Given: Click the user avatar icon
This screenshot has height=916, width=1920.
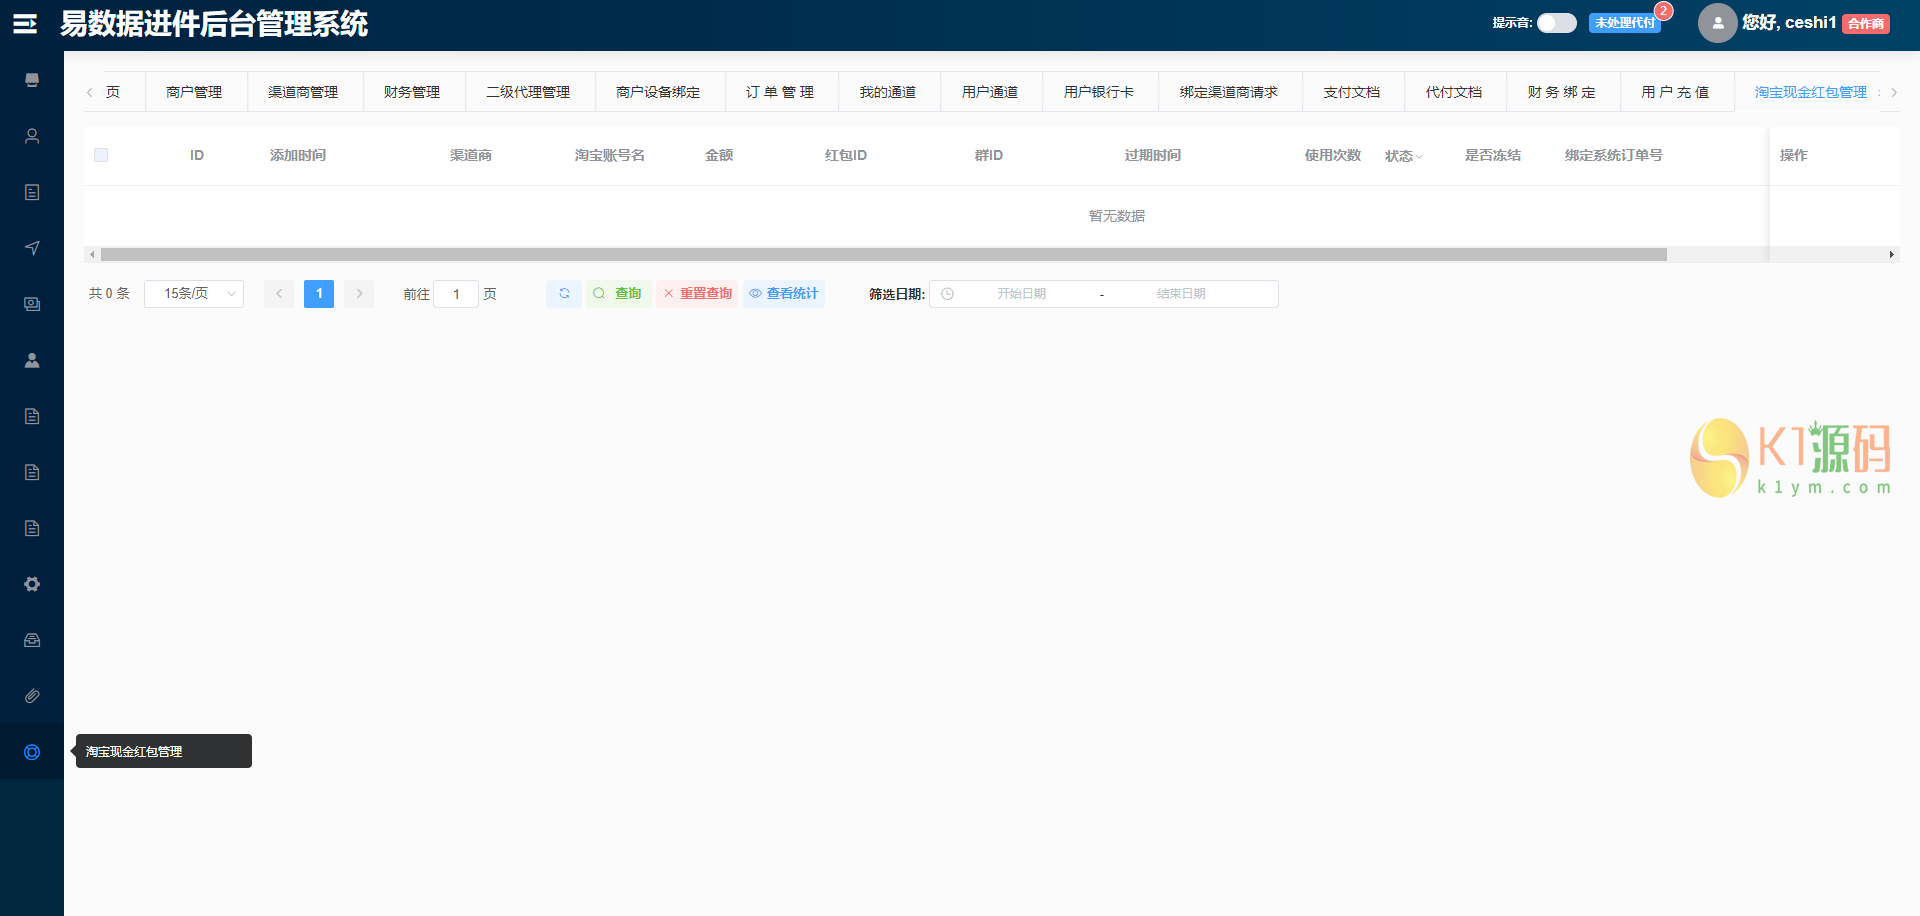Looking at the screenshot, I should 1717,23.
